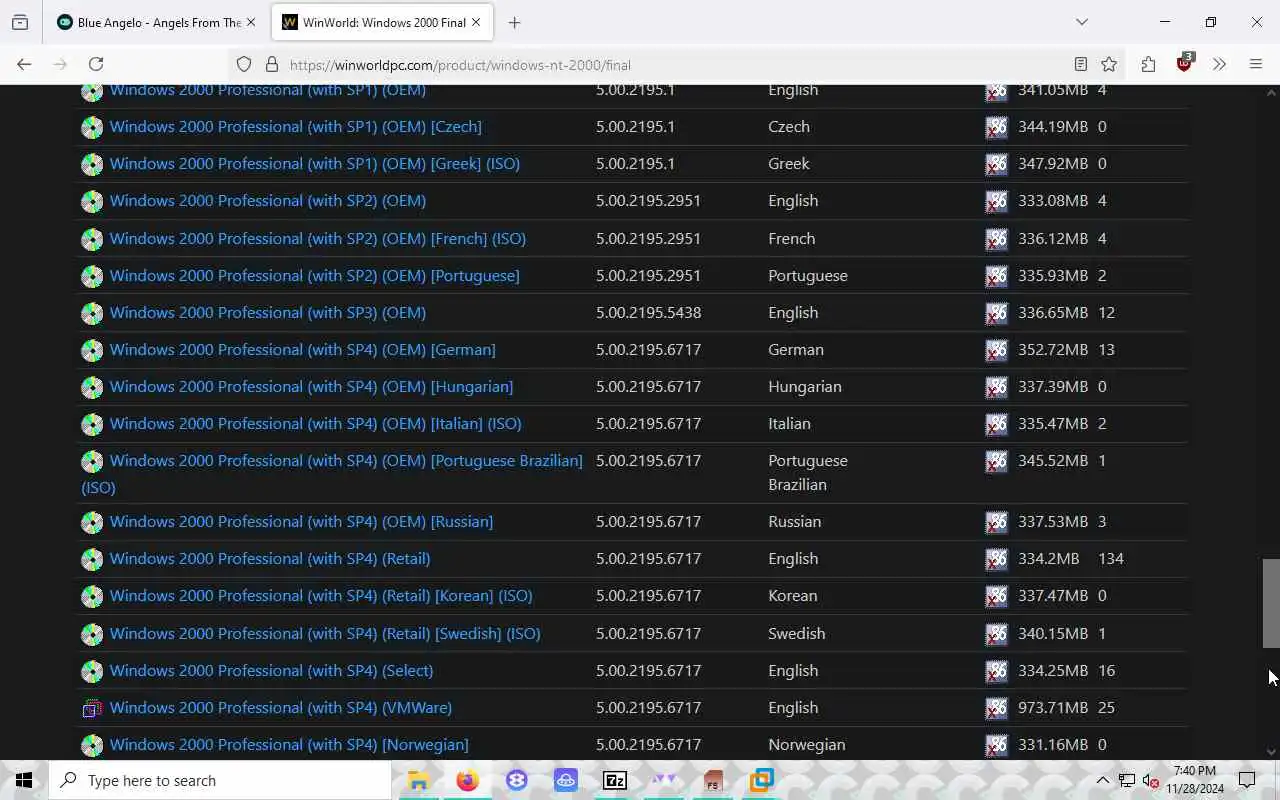Click architecture icon in 973.71MB VMWare row

coord(996,709)
